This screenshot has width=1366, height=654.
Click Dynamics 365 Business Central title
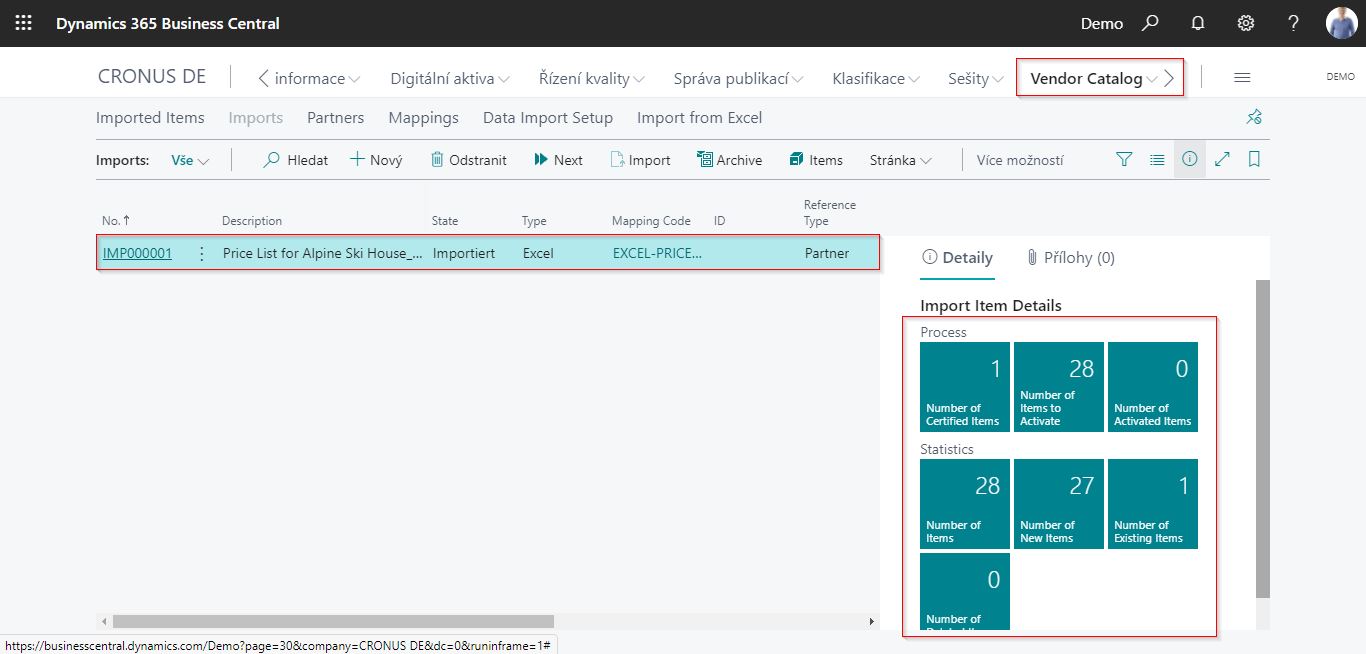168,23
